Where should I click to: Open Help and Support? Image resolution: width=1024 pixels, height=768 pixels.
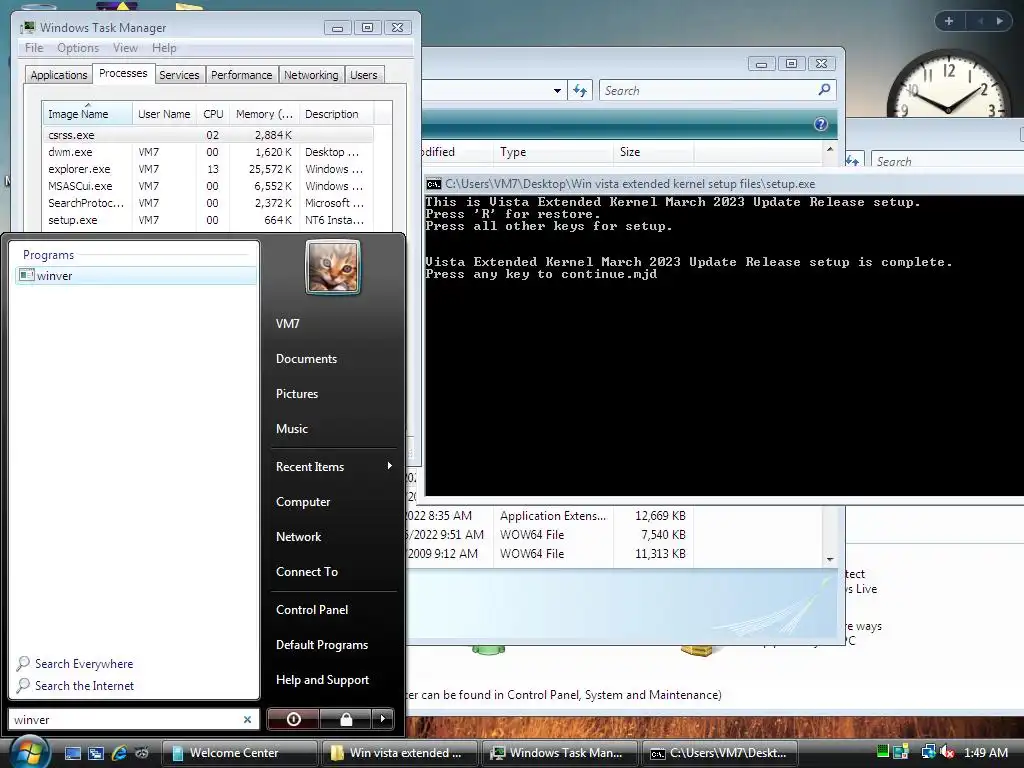pyautogui.click(x=322, y=680)
